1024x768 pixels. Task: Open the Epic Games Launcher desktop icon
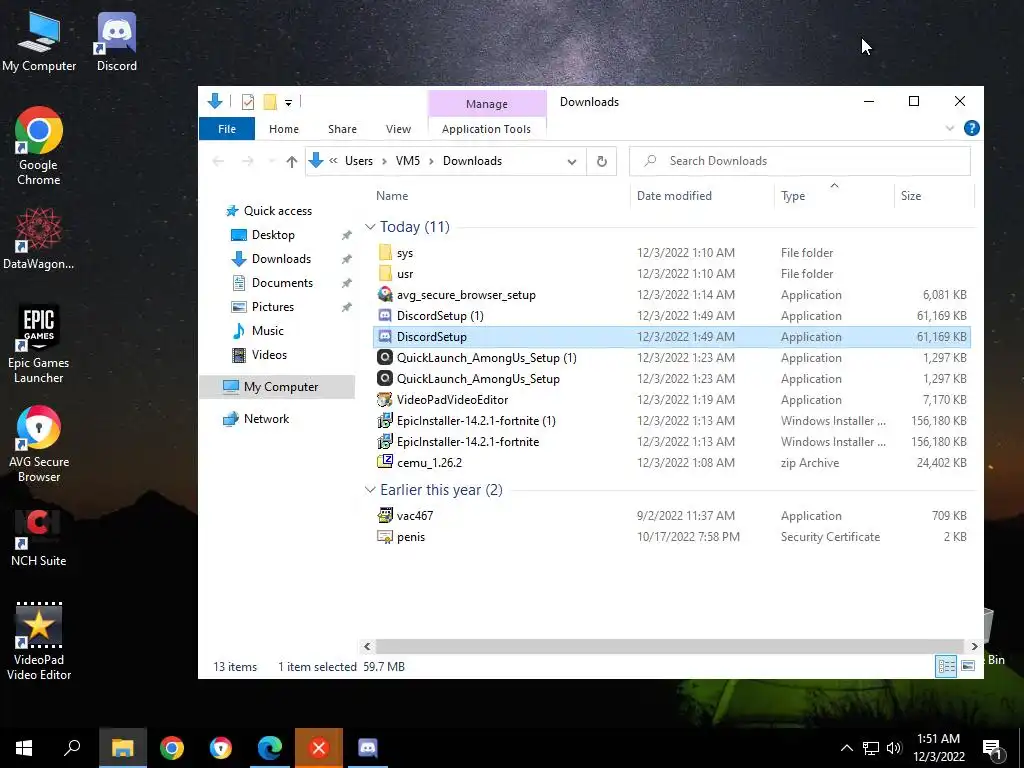click(x=39, y=344)
